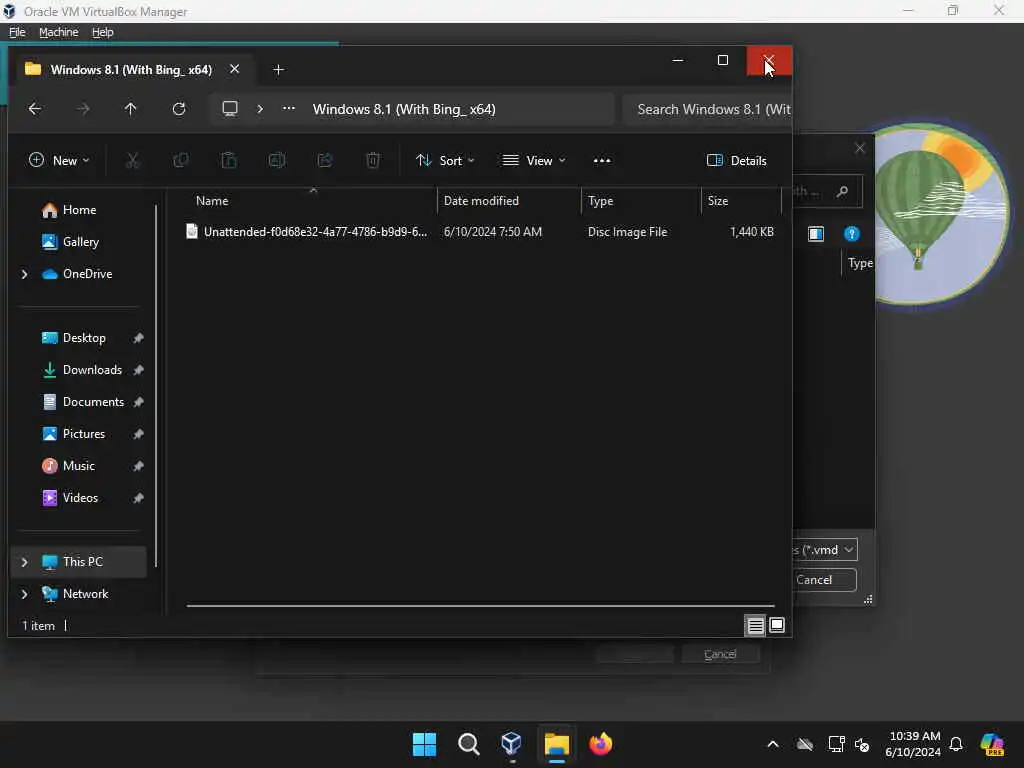The height and width of the screenshot is (768, 1024).
Task: Close the file dialog behind with its X
Action: 860,148
